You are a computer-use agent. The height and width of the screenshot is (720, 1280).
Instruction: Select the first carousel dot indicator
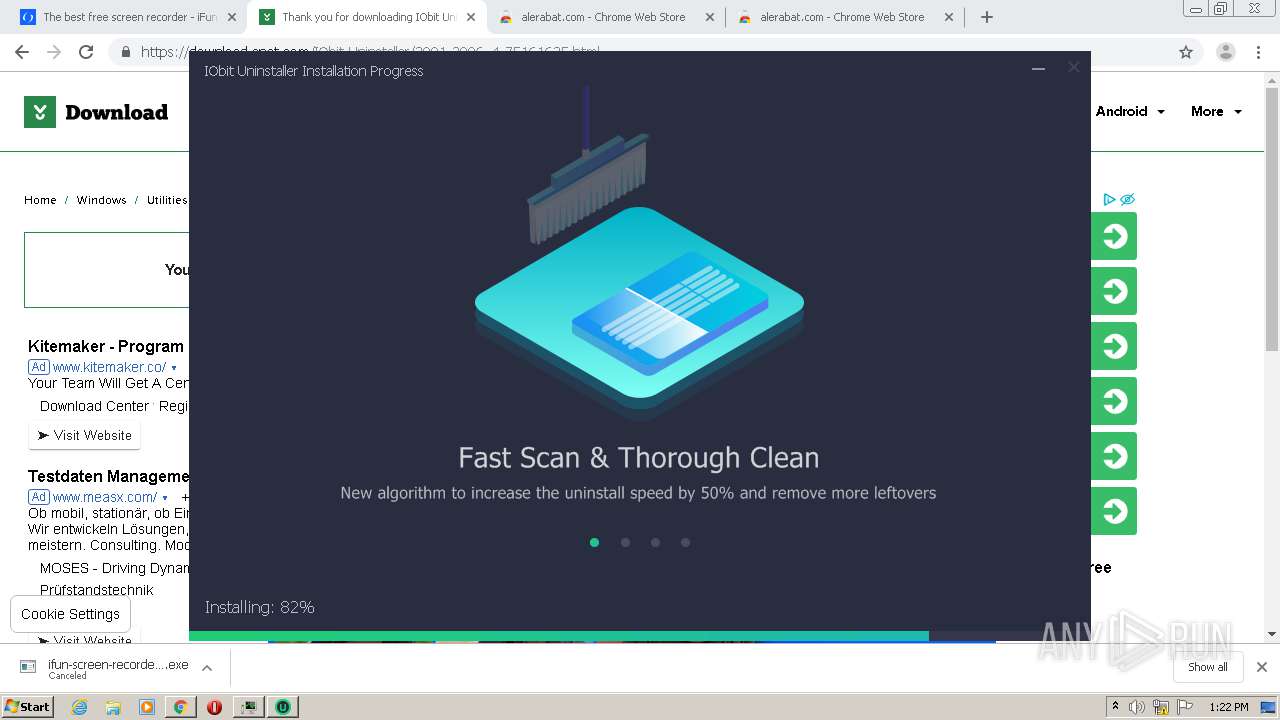point(595,542)
